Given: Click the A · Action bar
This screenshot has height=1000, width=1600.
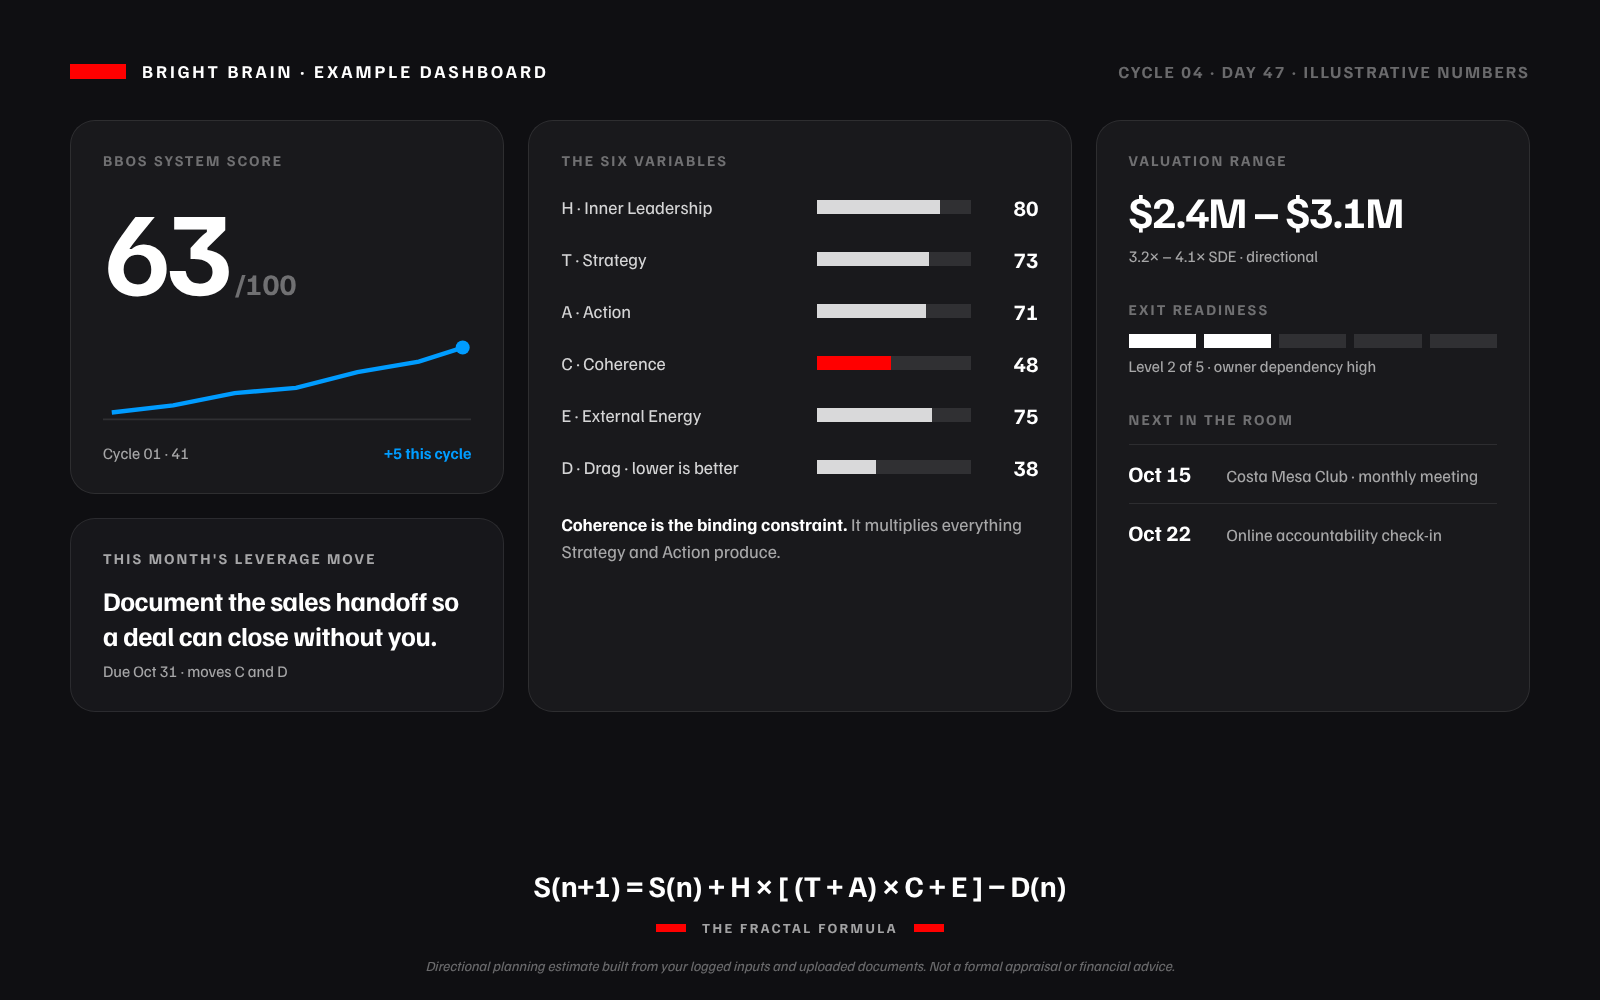Looking at the screenshot, I should pos(894,311).
